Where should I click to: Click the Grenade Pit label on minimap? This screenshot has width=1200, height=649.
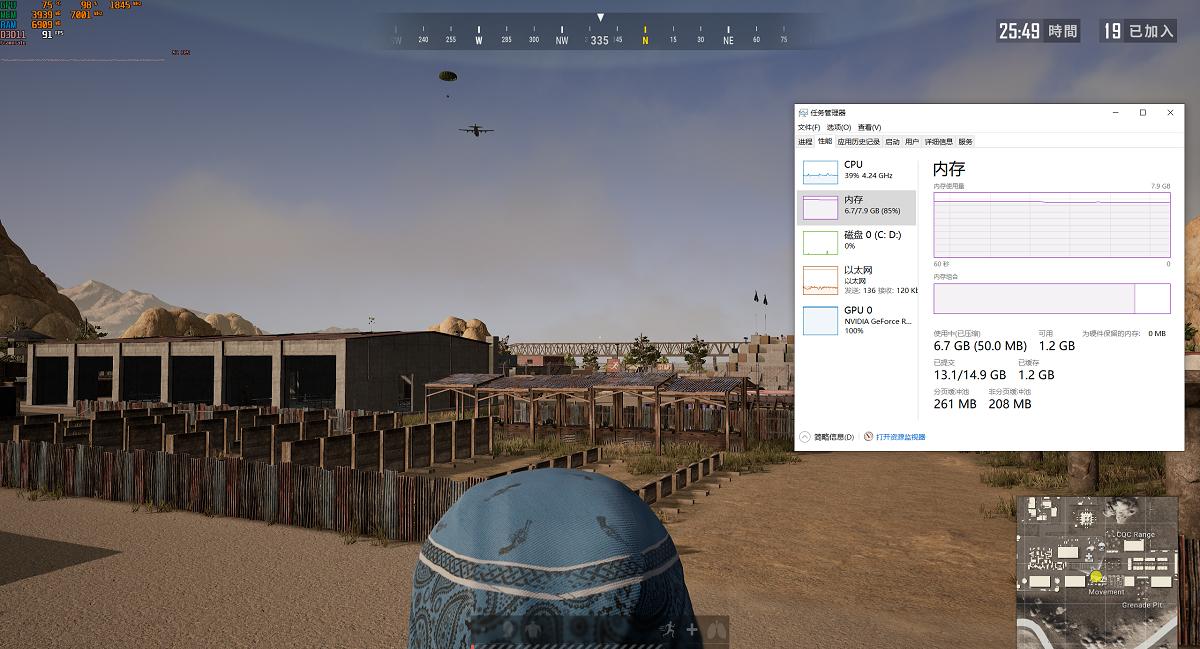tap(1142, 605)
